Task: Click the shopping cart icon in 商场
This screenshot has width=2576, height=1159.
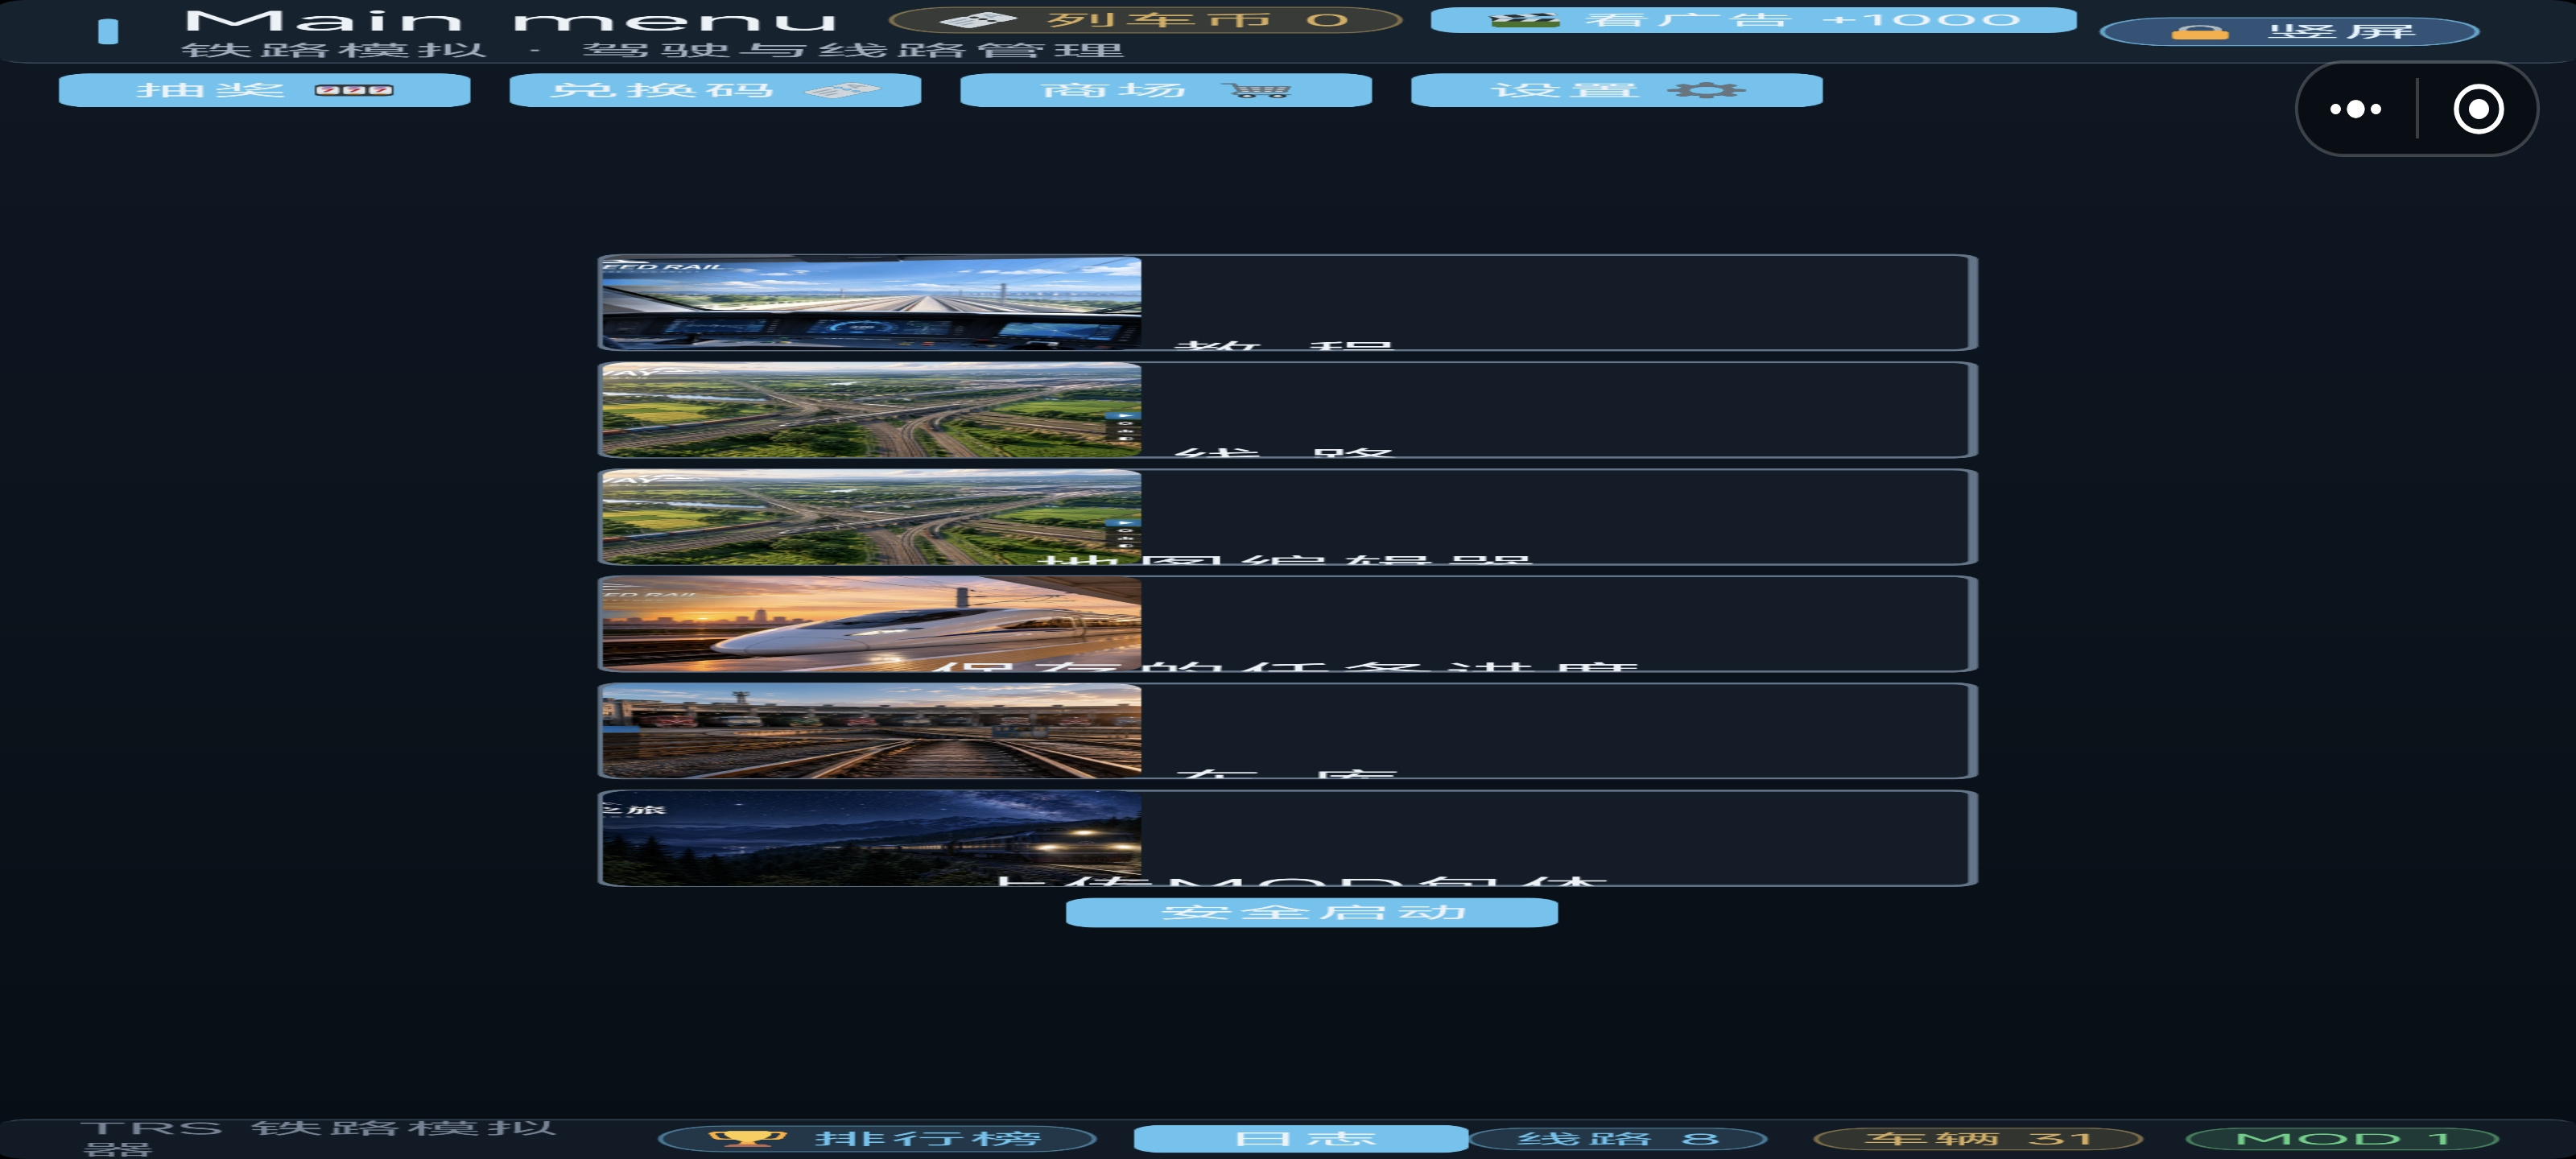Action: pyautogui.click(x=1257, y=91)
